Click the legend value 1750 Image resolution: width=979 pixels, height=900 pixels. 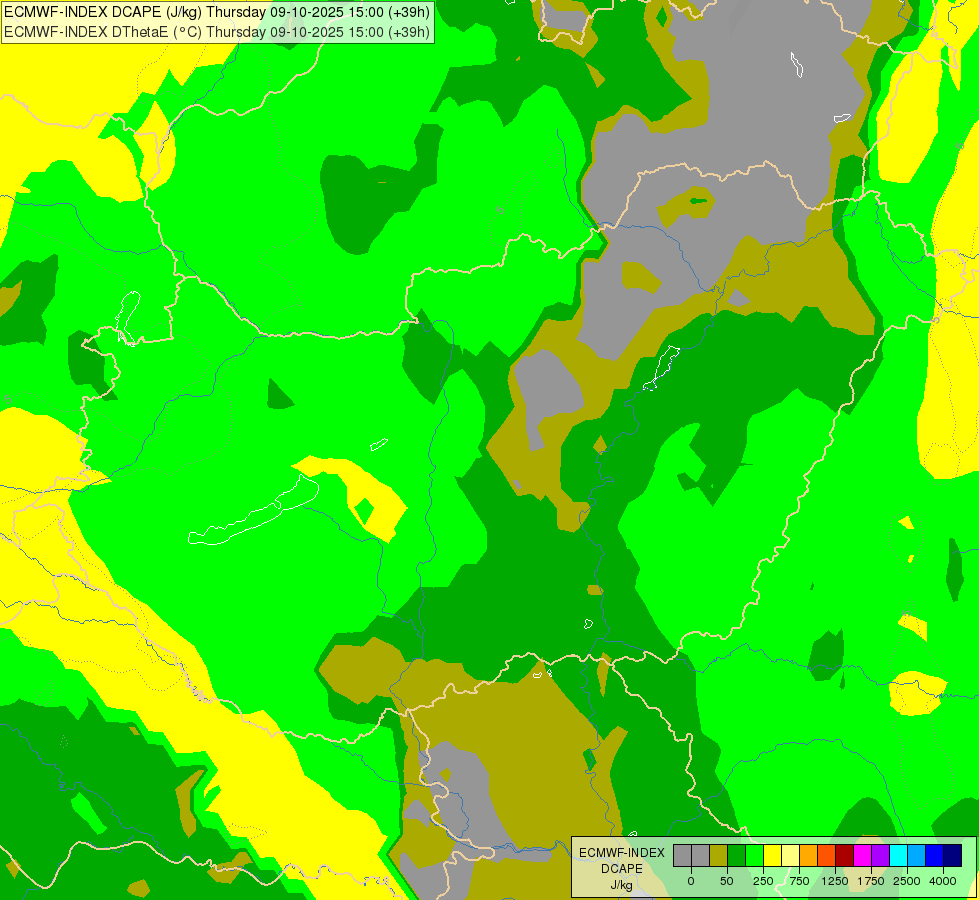tap(871, 881)
